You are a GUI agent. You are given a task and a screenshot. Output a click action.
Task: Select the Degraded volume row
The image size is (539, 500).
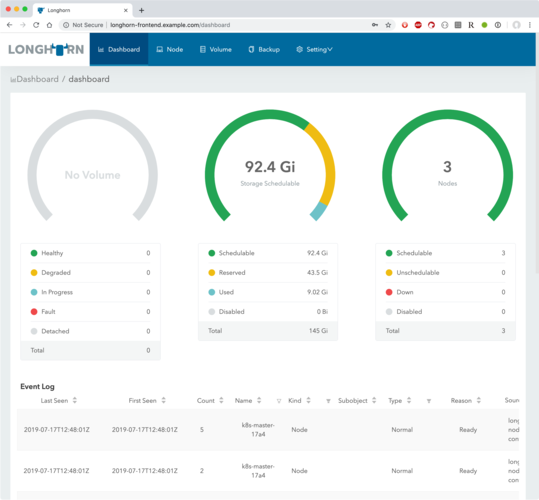click(x=90, y=273)
